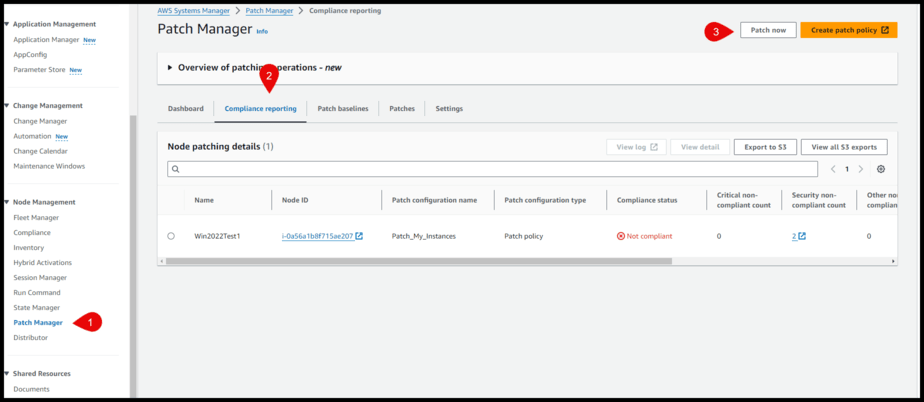
Task: Expand Overview of patching operations section
Action: click(170, 68)
